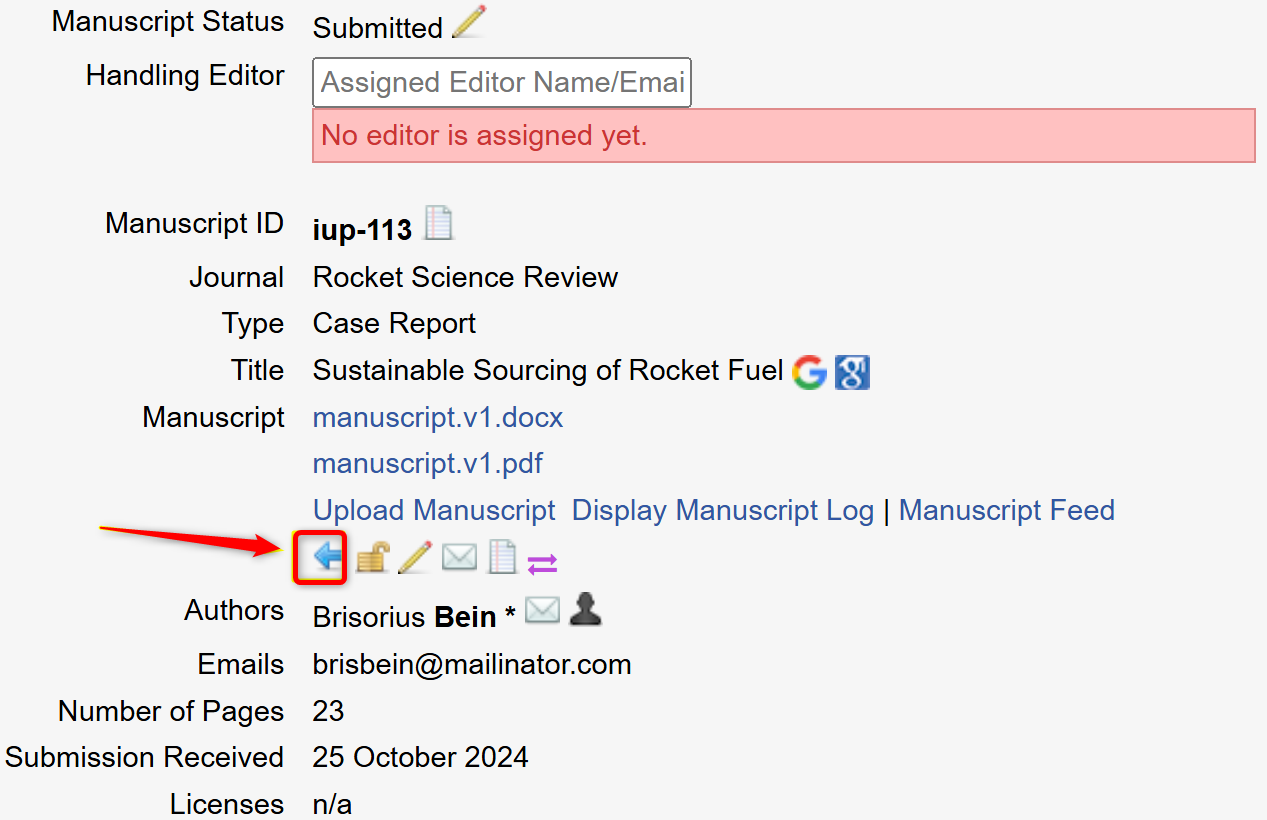Click the open padlock icon

(x=372, y=557)
